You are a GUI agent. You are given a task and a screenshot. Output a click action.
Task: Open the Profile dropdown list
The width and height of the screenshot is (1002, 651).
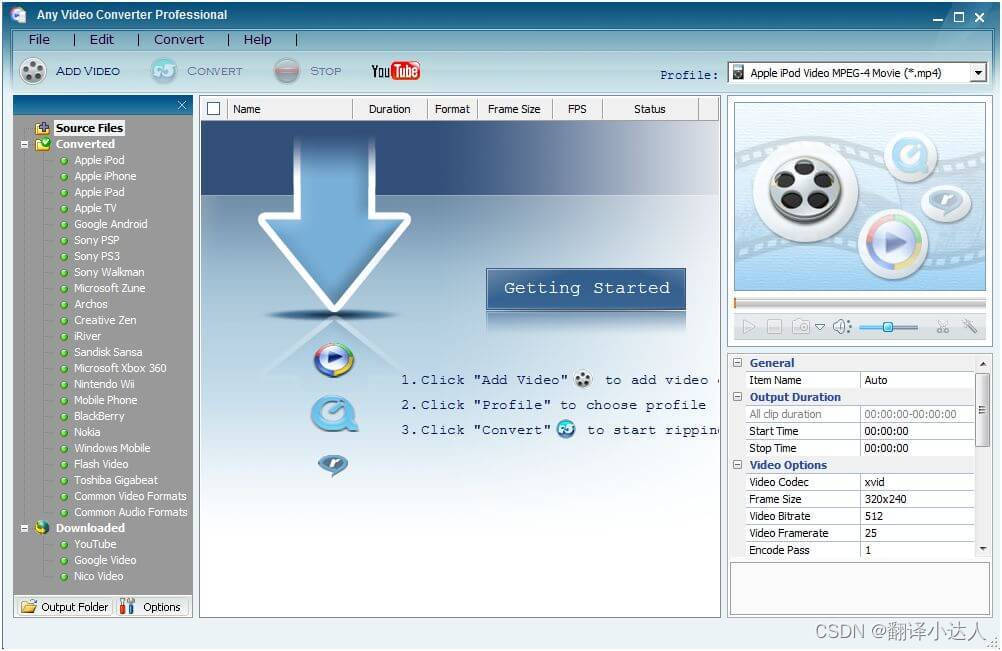(978, 73)
